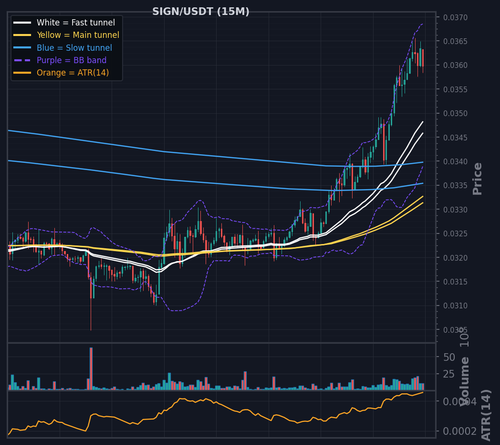Click the 0.0315 price axis label
Screen dimensions: 500x445
click(x=455, y=282)
